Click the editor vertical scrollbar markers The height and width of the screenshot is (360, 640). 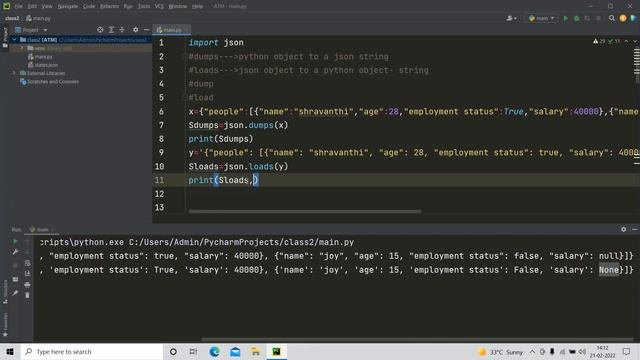[636, 64]
